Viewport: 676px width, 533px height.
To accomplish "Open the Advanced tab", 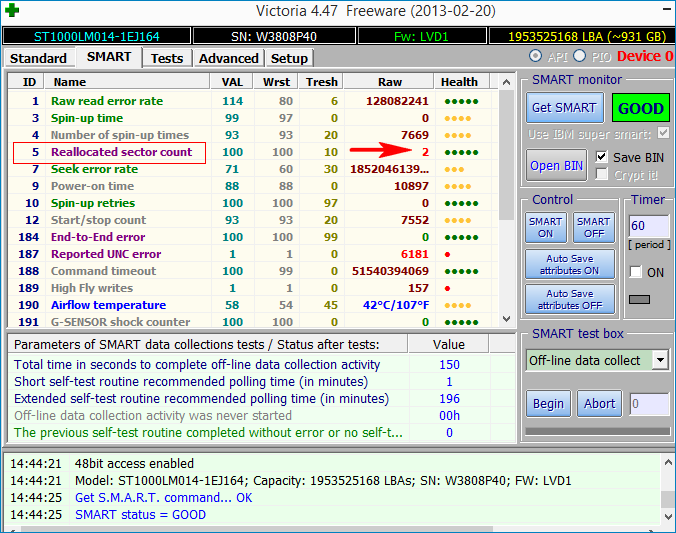I will 228,58.
